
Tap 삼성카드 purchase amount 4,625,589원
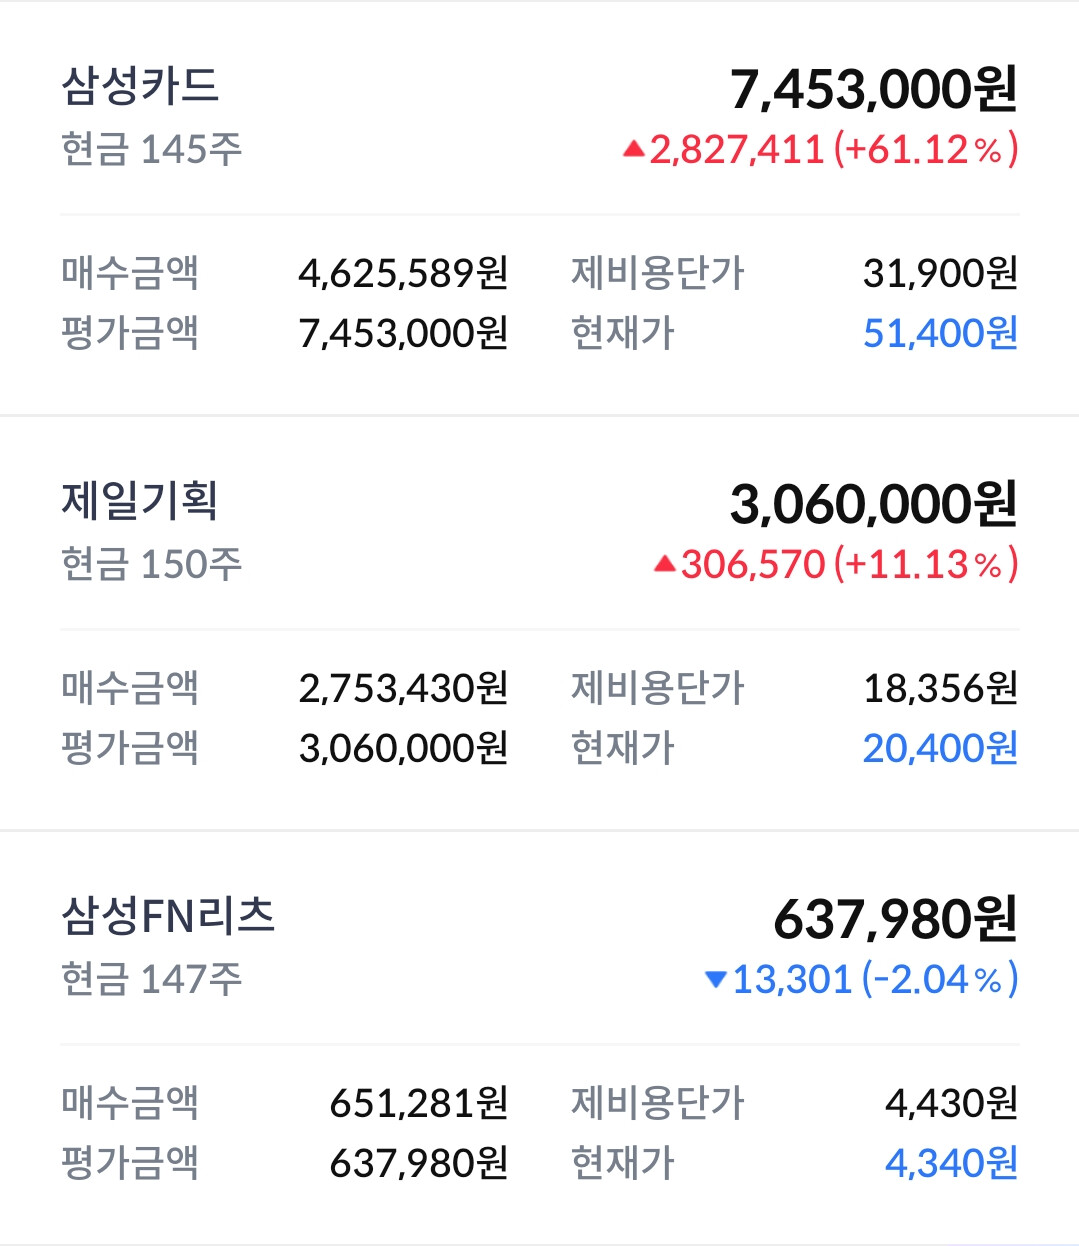tap(404, 273)
